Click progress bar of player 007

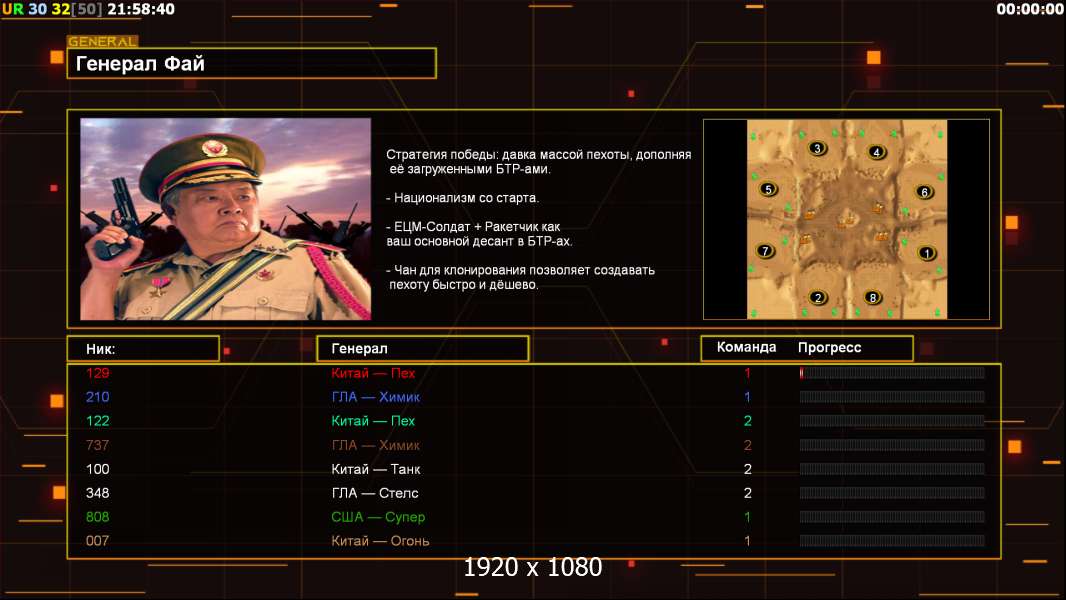(x=892, y=541)
